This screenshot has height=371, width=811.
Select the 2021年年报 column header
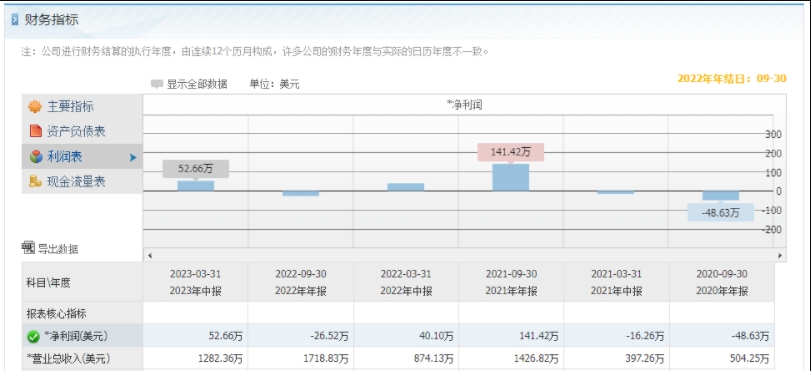coord(511,283)
